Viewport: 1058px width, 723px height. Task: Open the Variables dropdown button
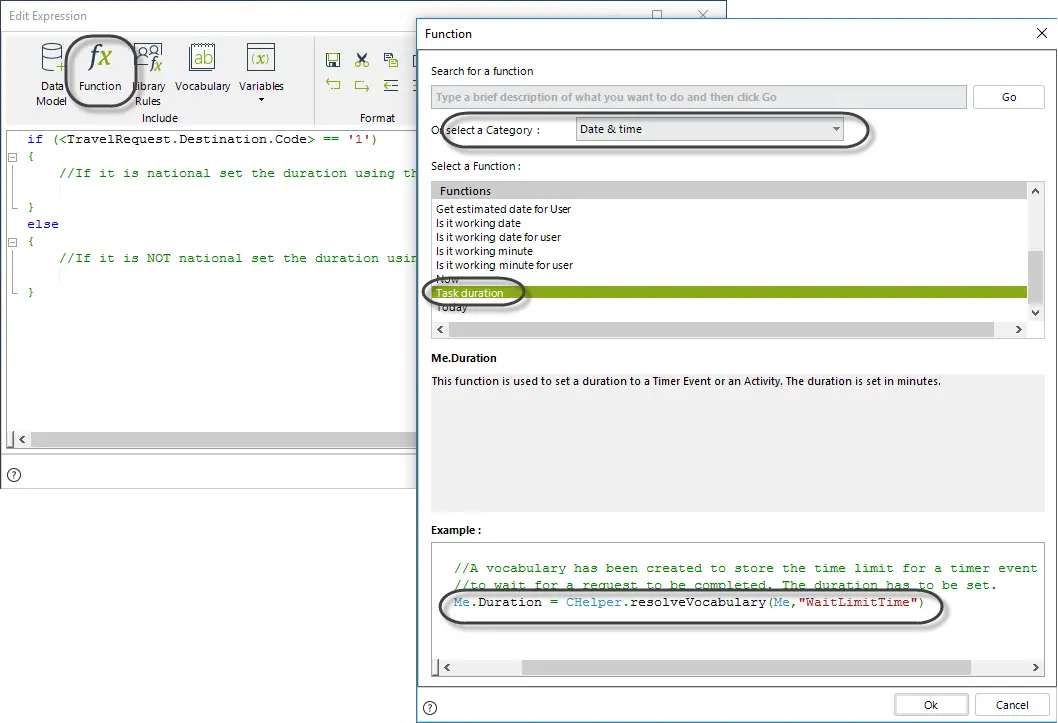pyautogui.click(x=261, y=73)
